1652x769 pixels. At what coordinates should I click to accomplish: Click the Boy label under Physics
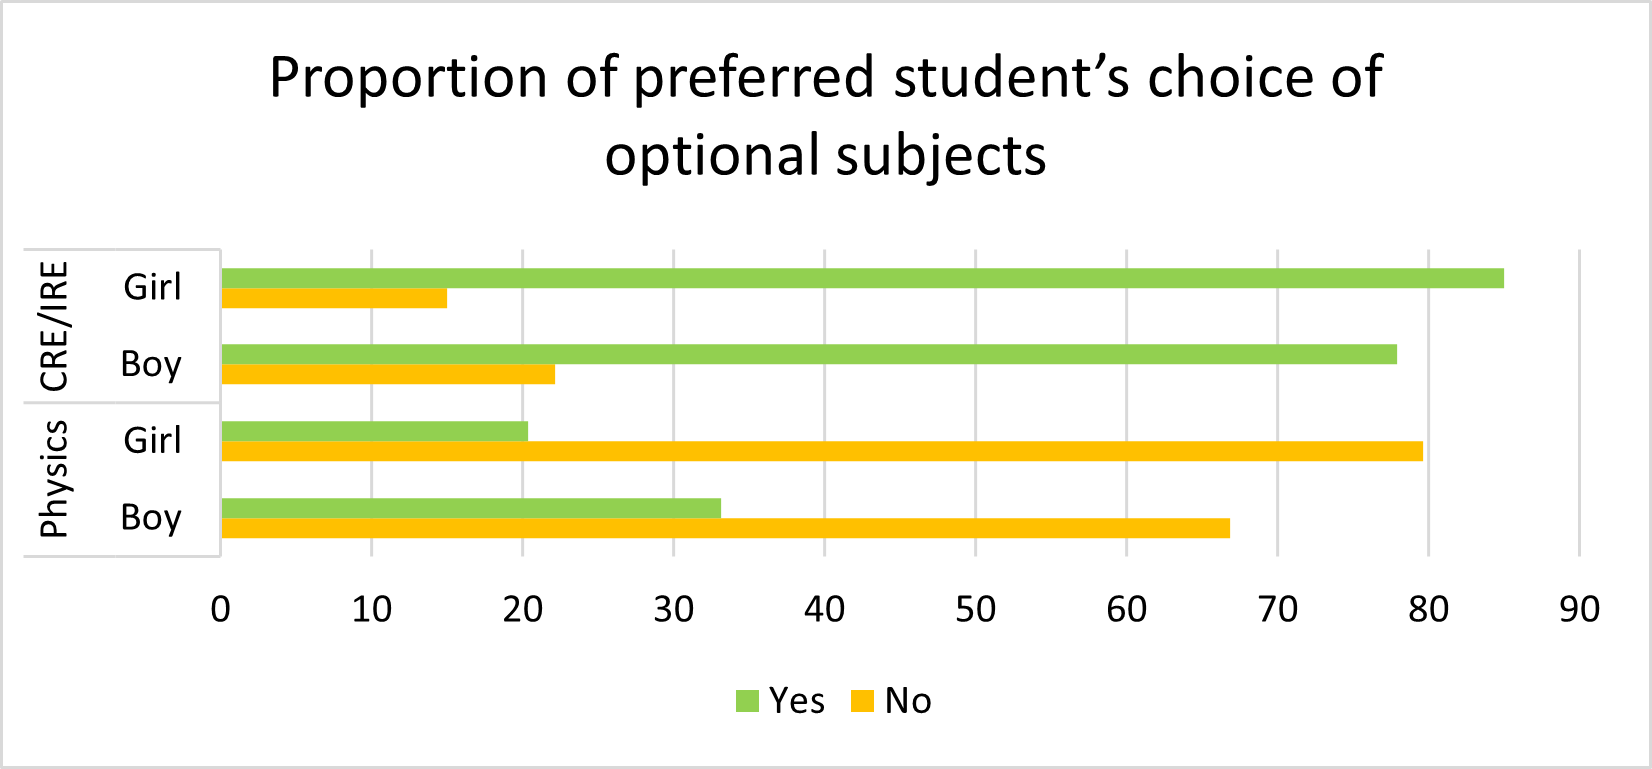(x=151, y=518)
